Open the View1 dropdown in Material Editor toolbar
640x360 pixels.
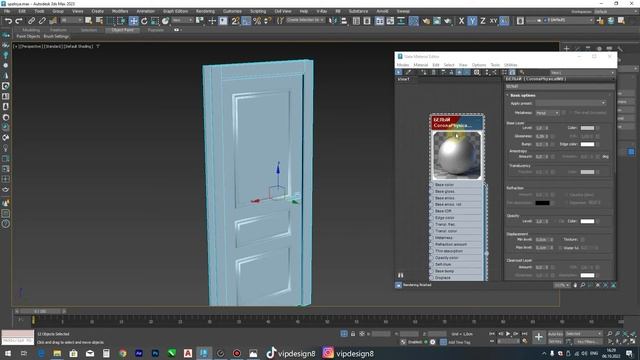coord(582,73)
